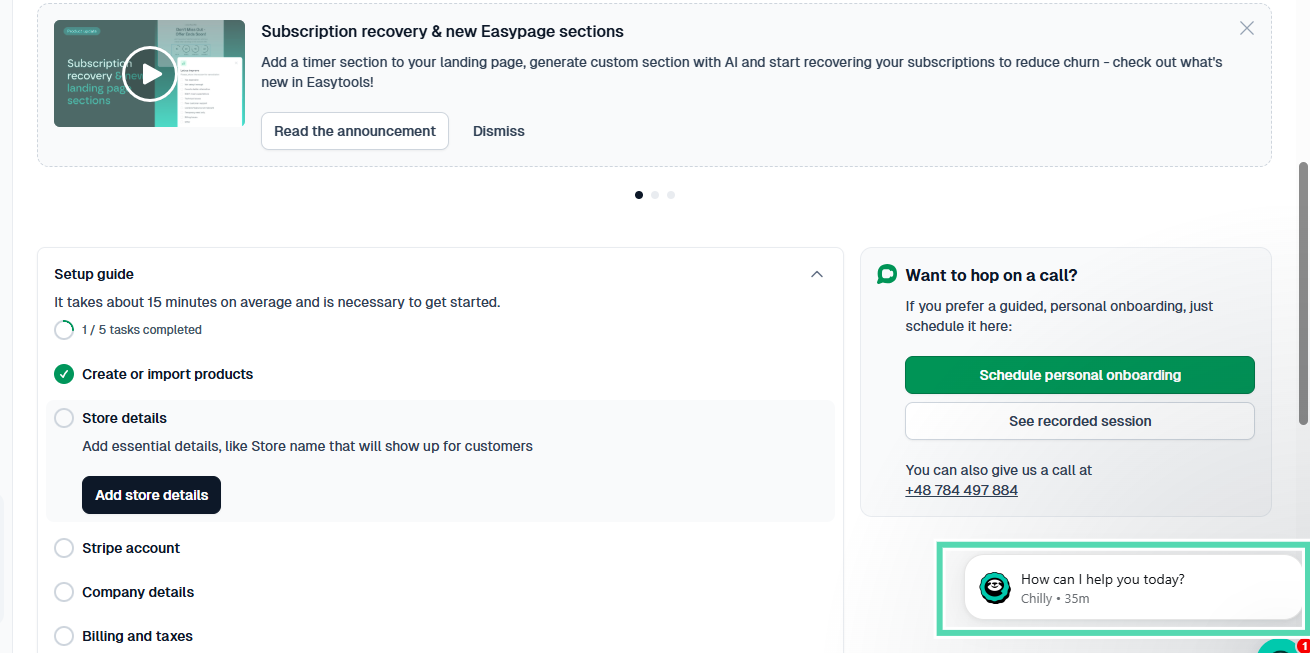Image resolution: width=1310 pixels, height=653 pixels.
Task: Click Schedule personal onboarding button
Action: click(x=1080, y=375)
